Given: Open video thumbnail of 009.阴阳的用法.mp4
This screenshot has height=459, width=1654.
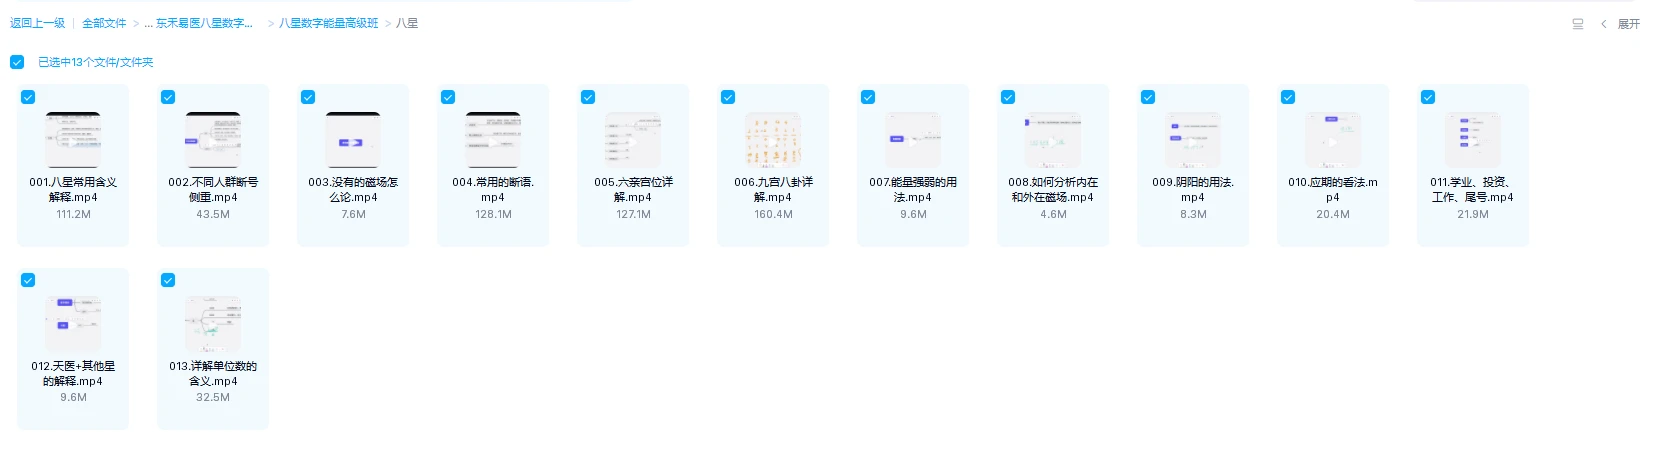Looking at the screenshot, I should click(x=1193, y=140).
